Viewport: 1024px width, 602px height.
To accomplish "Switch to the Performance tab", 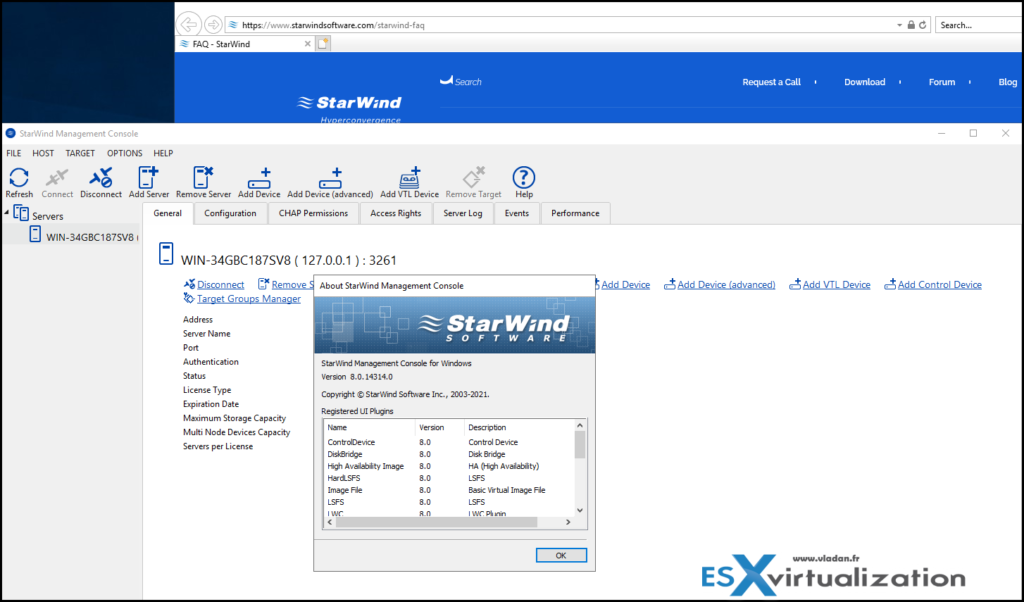I will (x=575, y=213).
